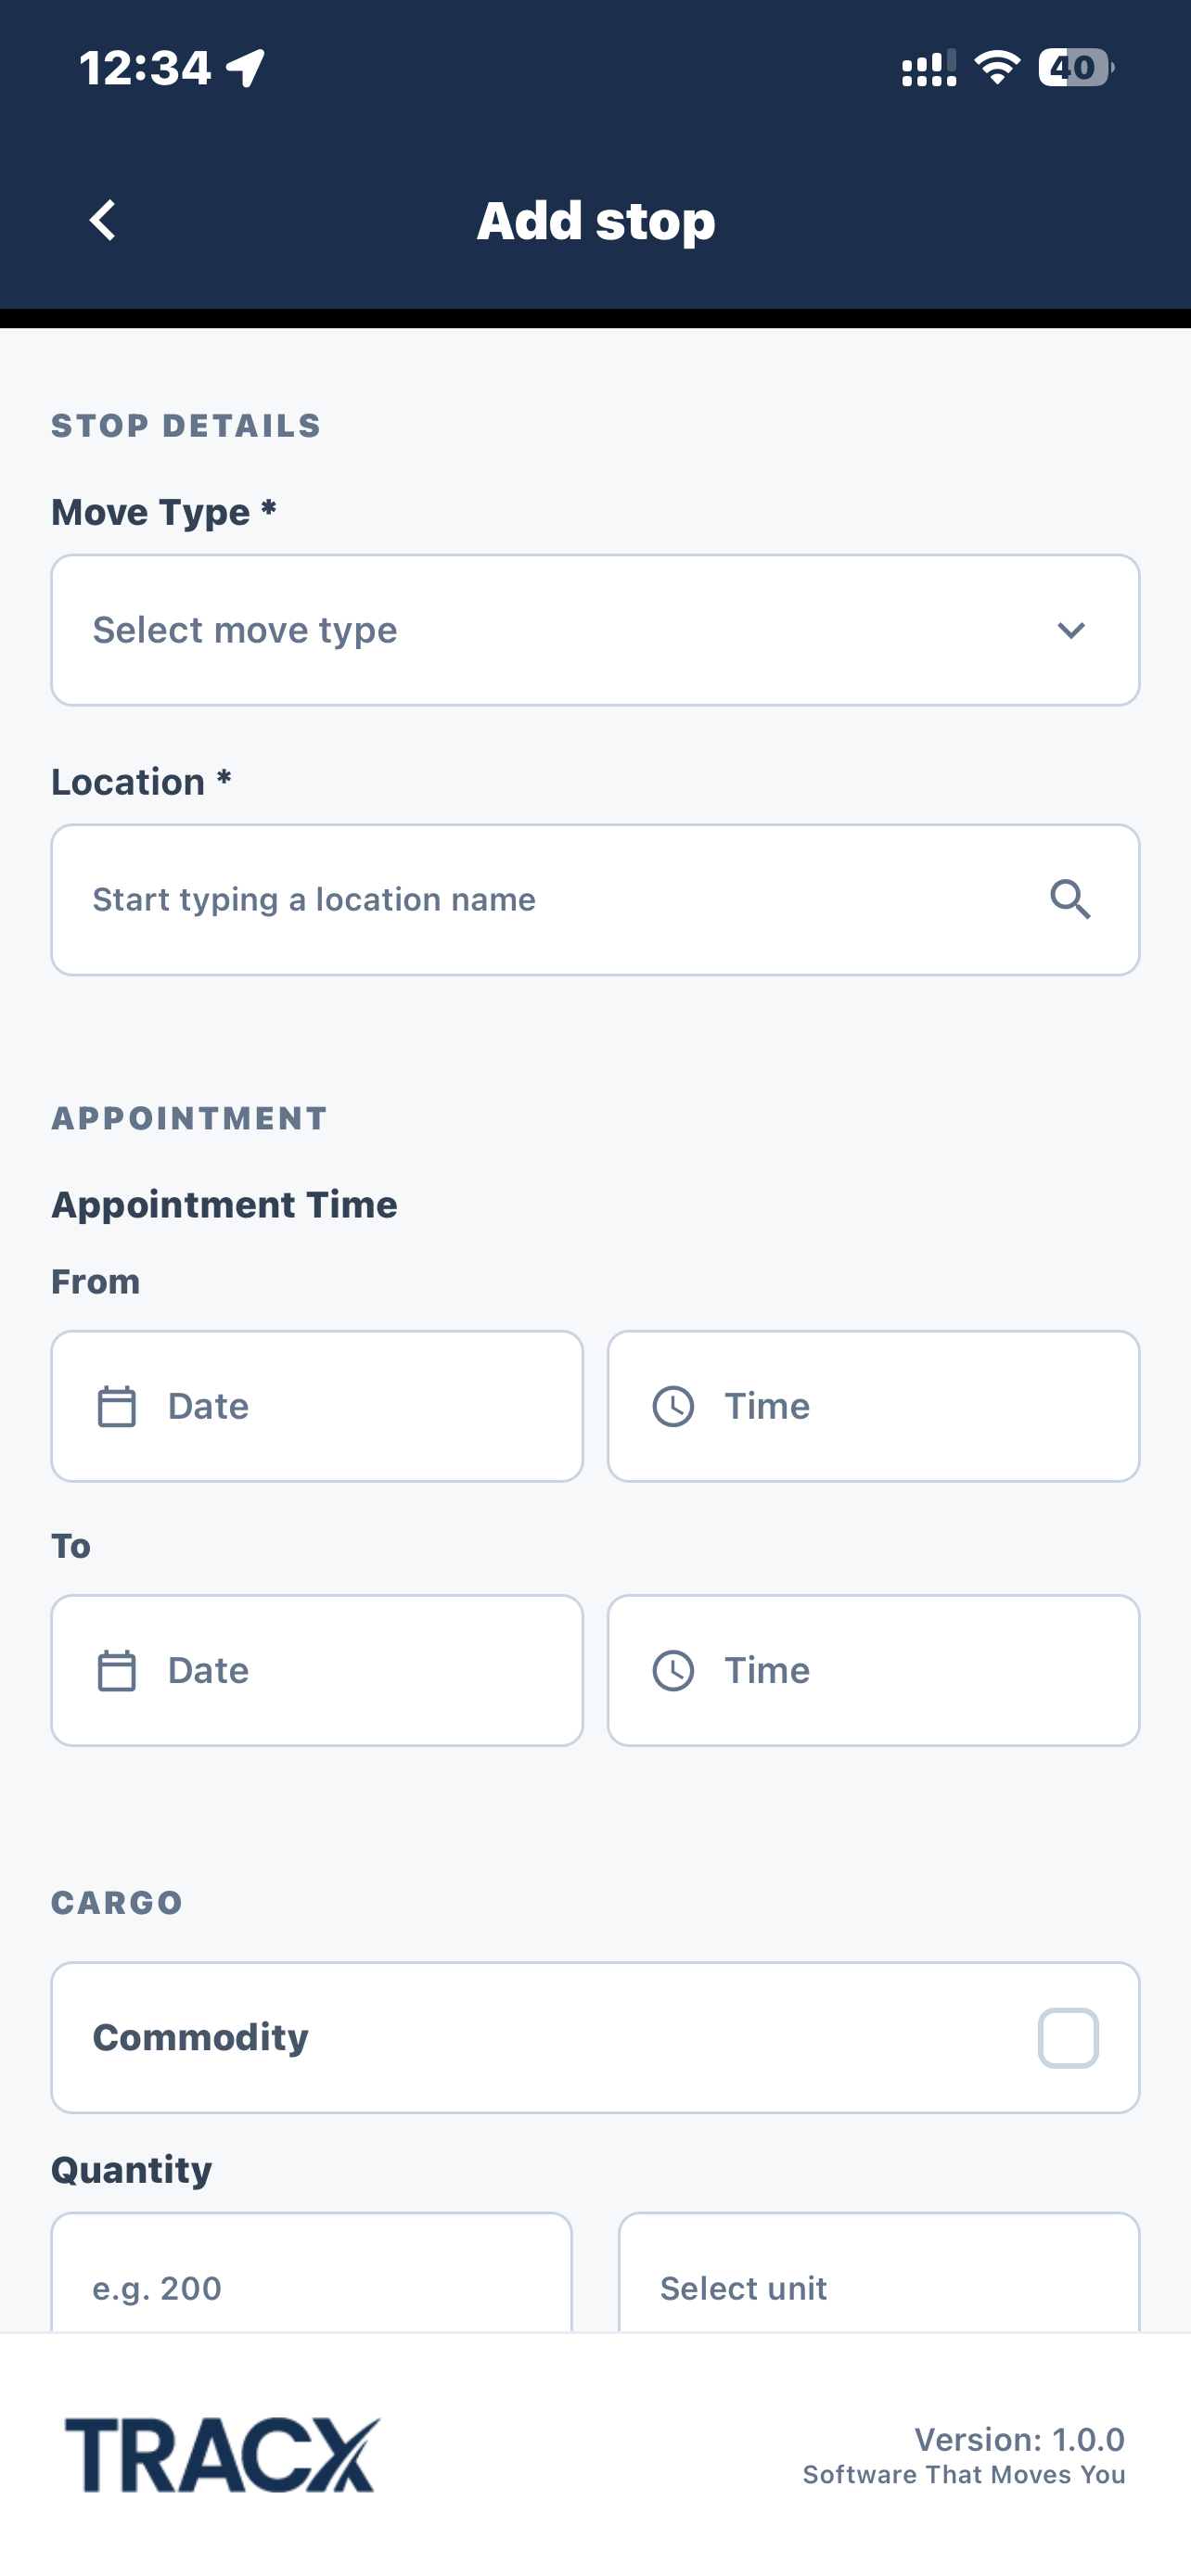
Task: Select the From Date field
Action: point(317,1406)
